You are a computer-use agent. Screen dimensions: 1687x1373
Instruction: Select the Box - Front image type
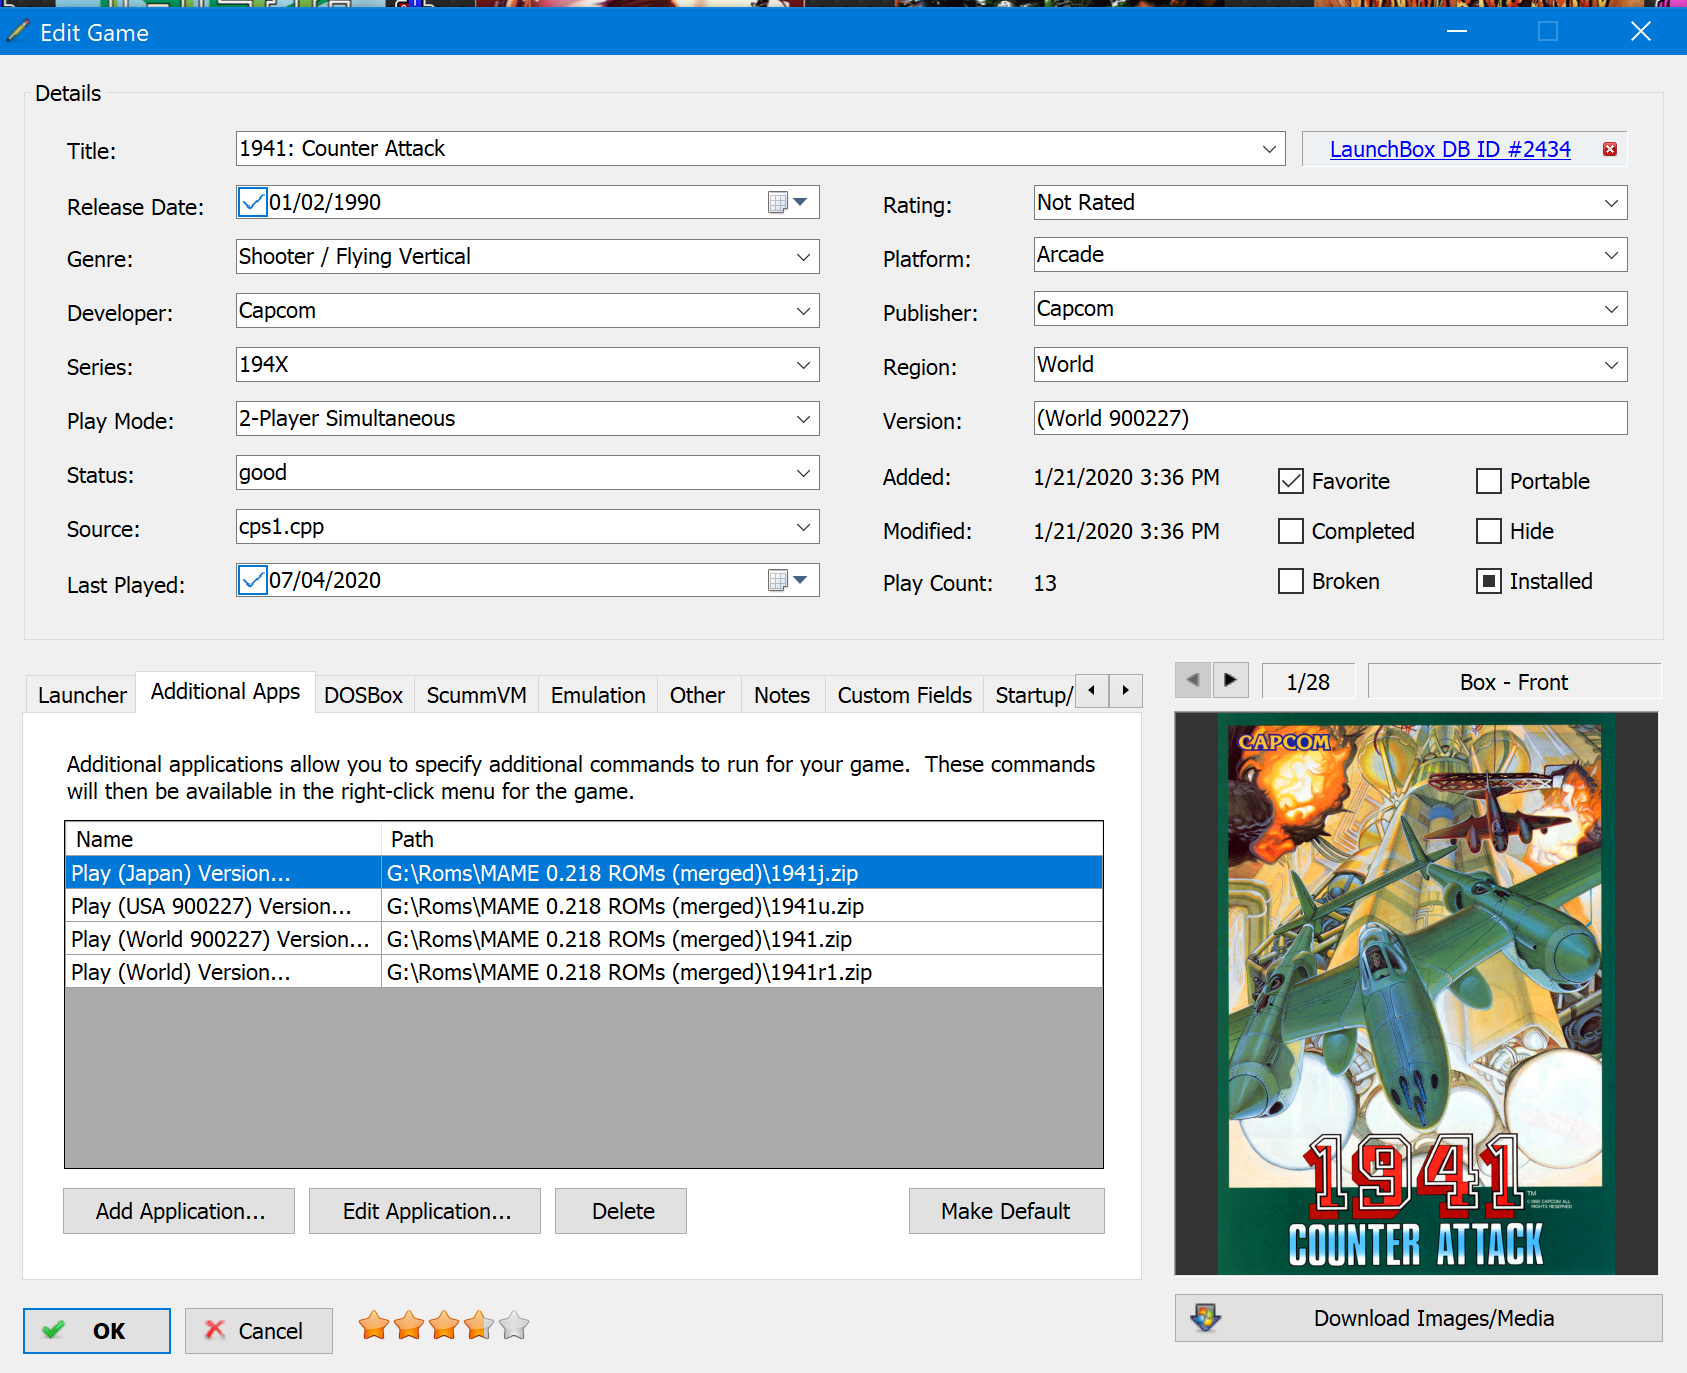(1513, 682)
